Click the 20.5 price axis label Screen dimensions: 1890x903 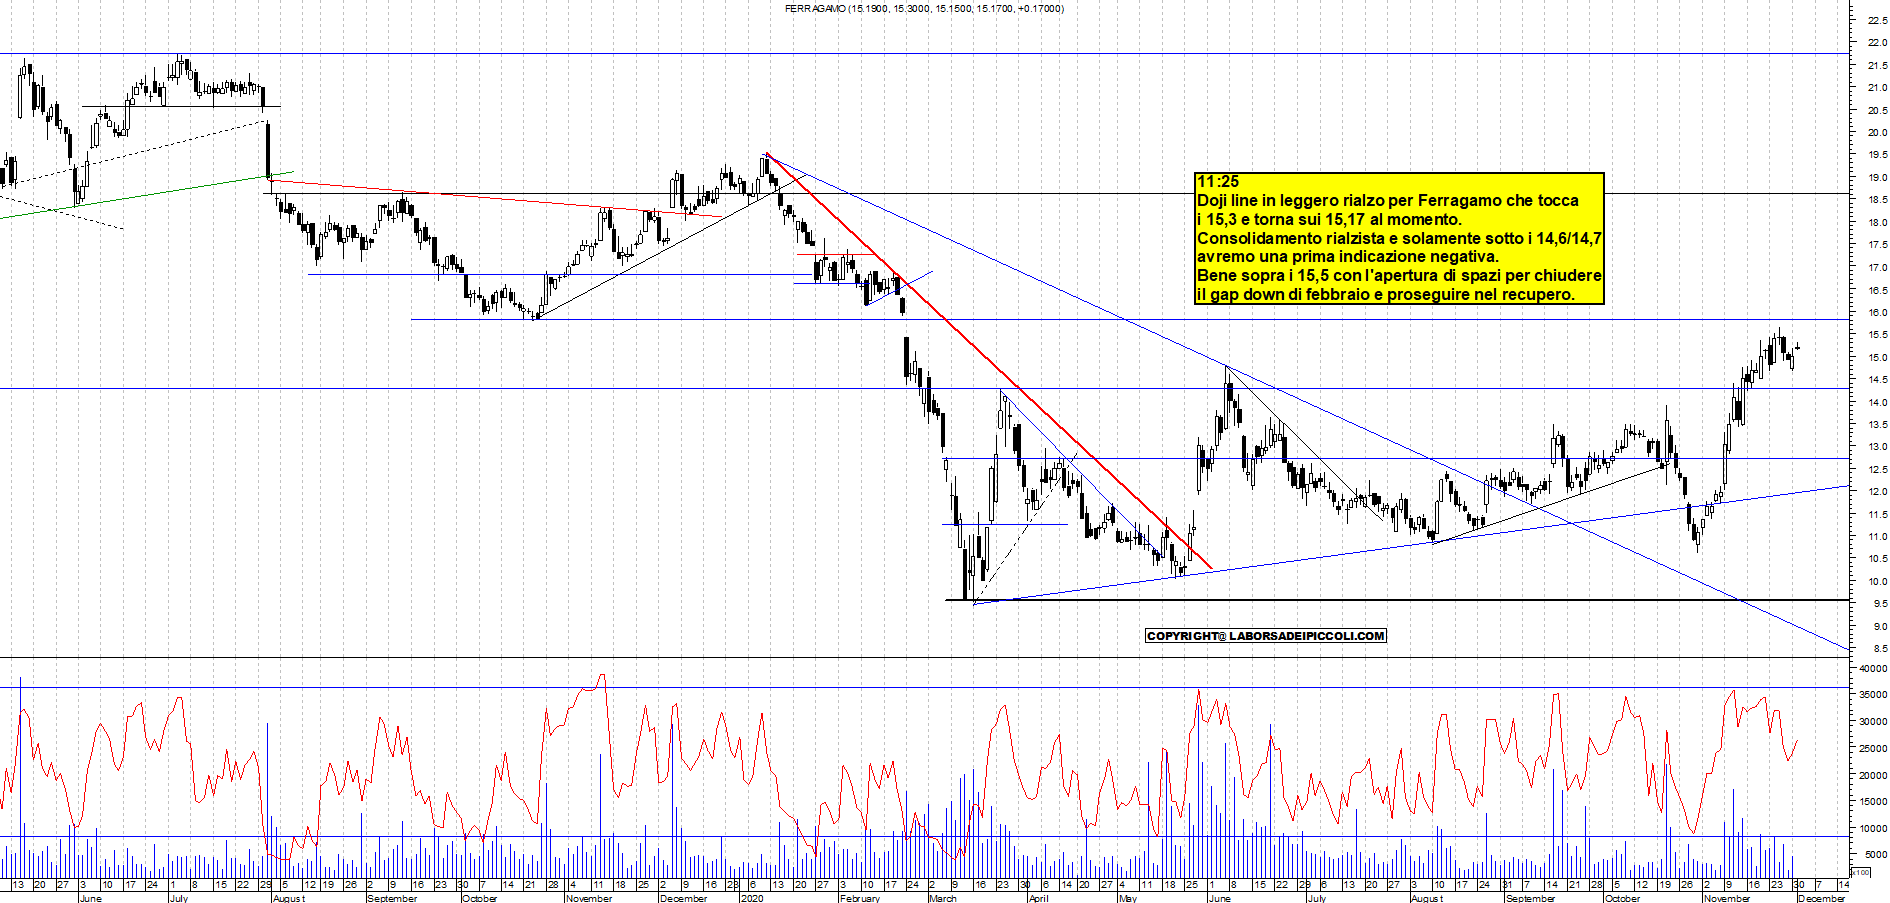1877,110
